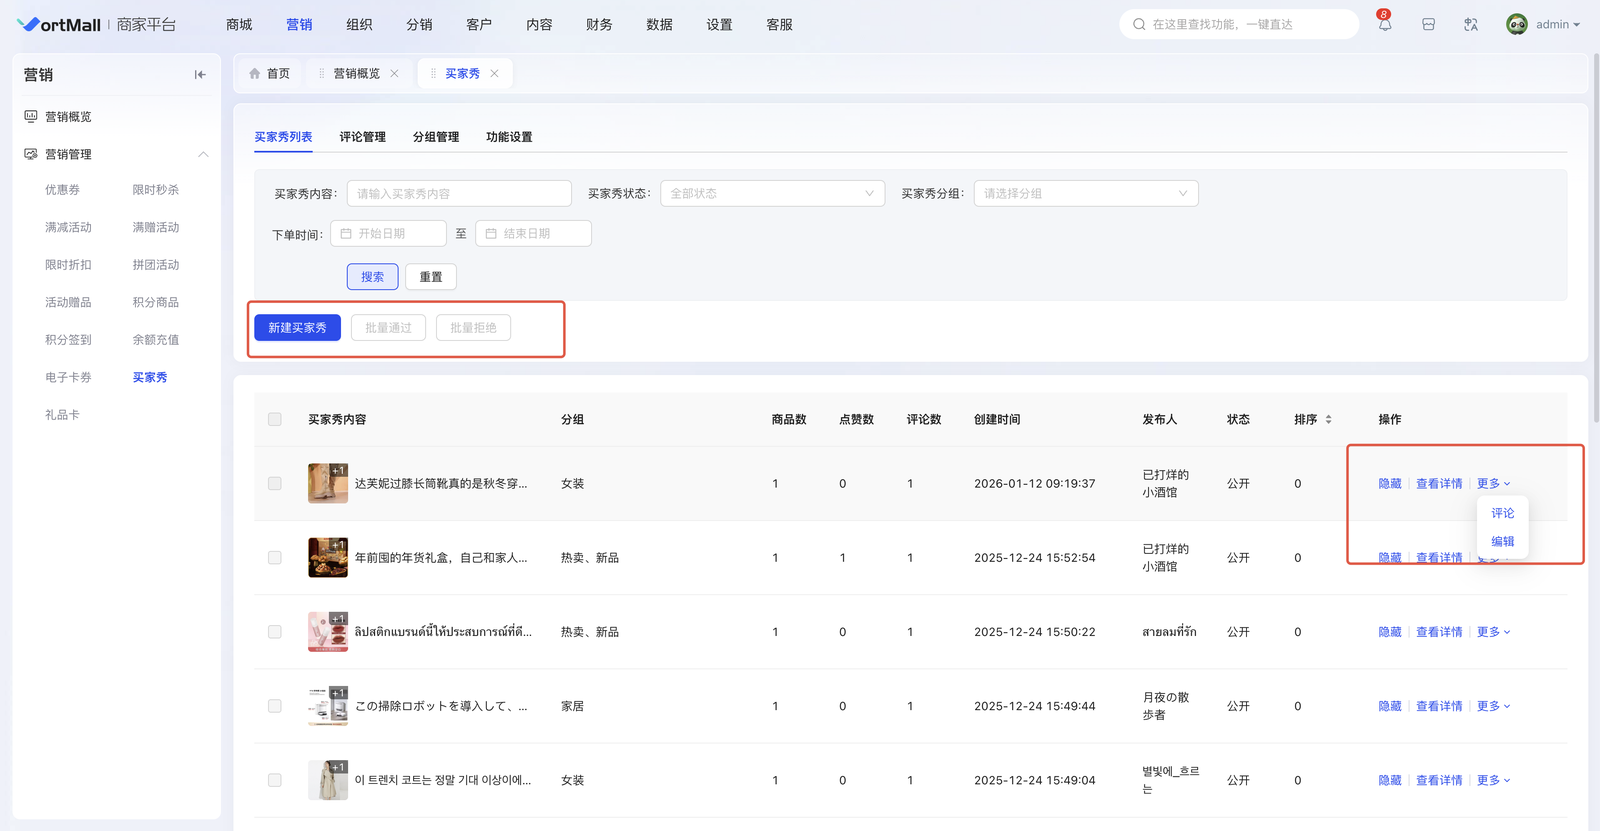Select checkbox for the 家居 group row
This screenshot has width=1600, height=831.
275,706
